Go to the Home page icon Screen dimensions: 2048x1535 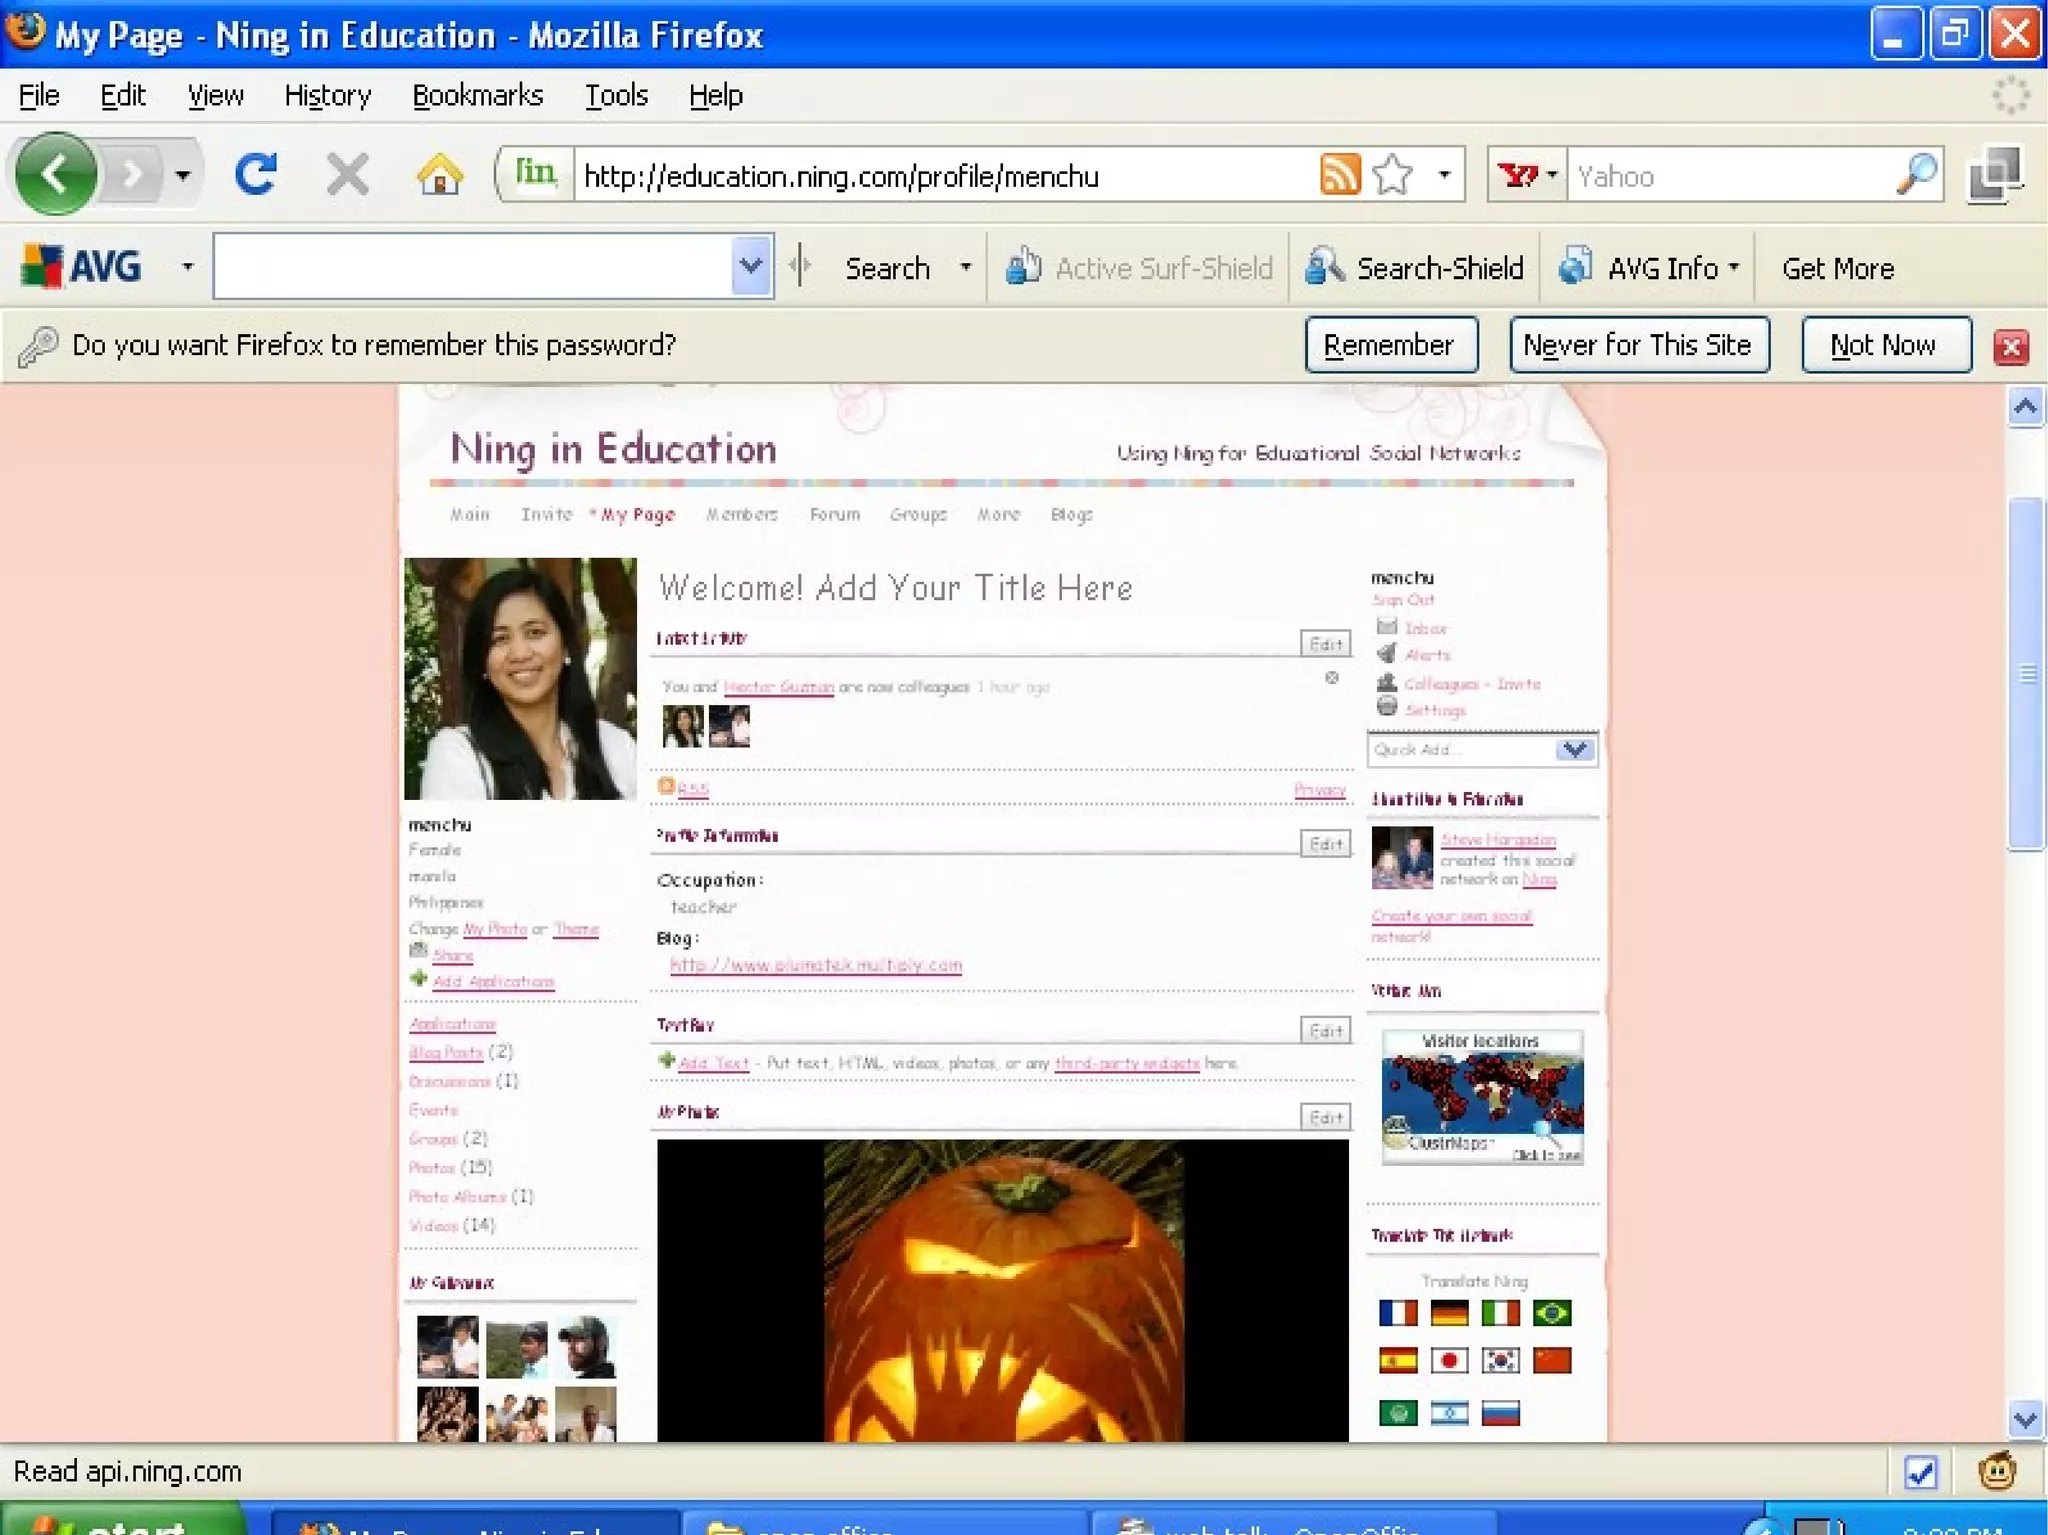coord(439,174)
